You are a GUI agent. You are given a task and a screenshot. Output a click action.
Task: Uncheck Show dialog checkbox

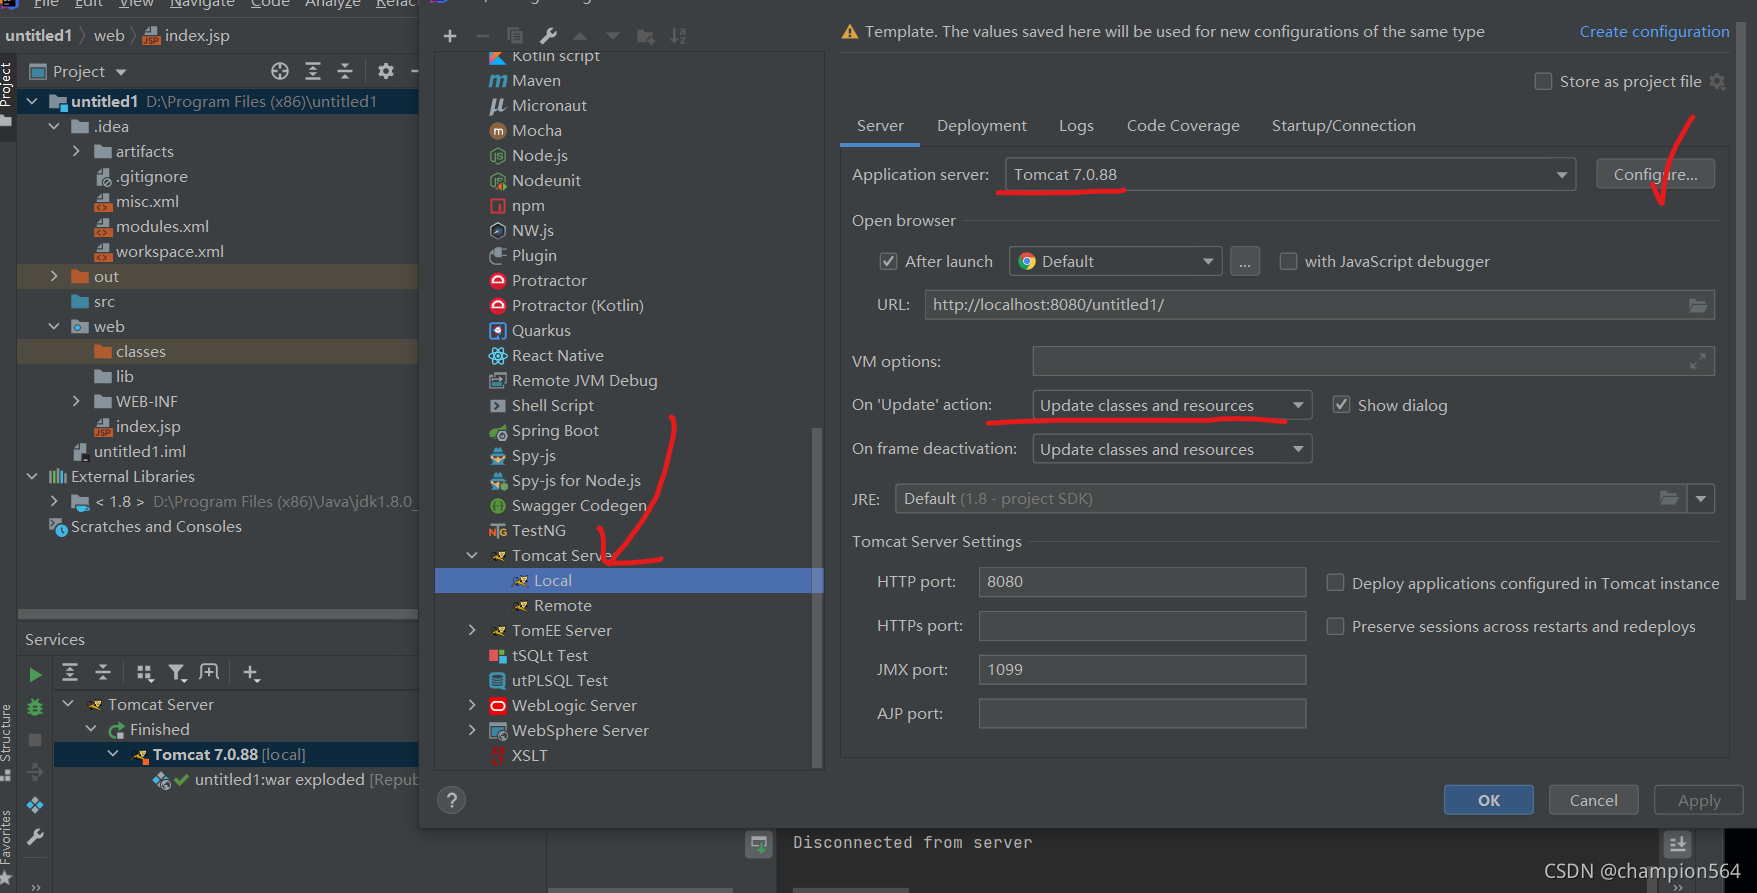click(1341, 405)
